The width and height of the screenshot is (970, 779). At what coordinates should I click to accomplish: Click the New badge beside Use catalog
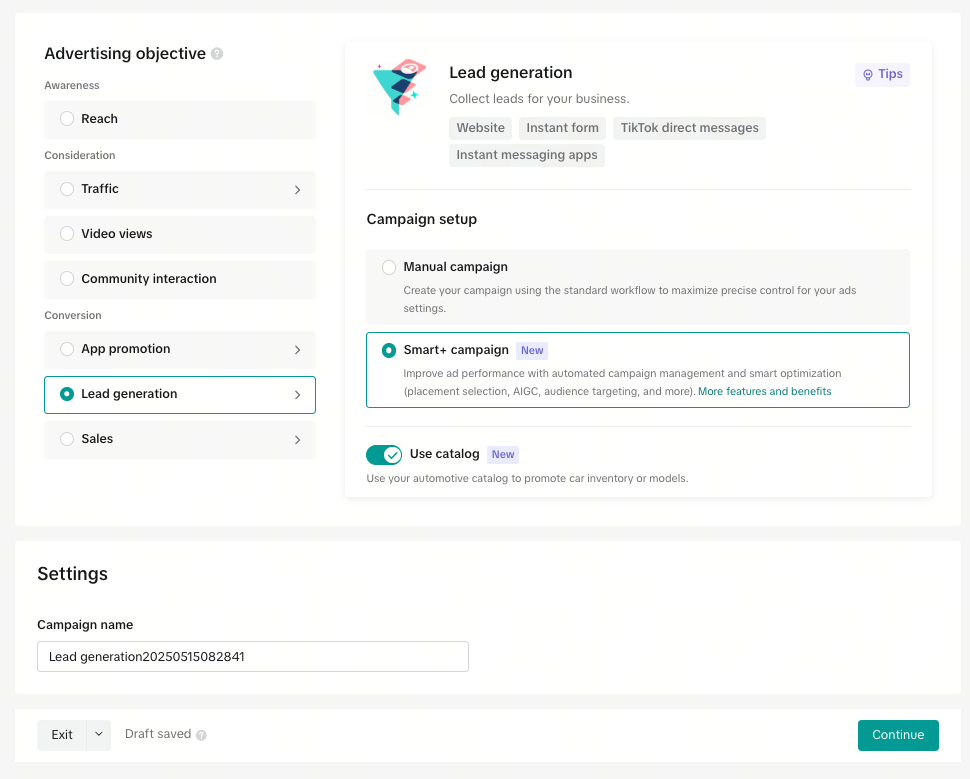click(503, 455)
